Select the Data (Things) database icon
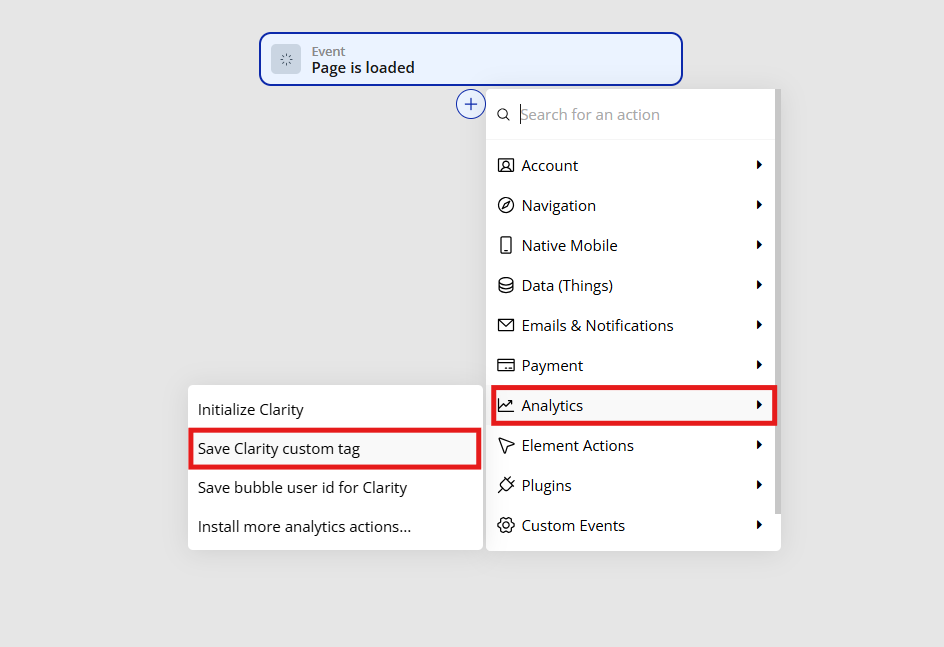Viewport: 944px width, 647px height. click(506, 285)
